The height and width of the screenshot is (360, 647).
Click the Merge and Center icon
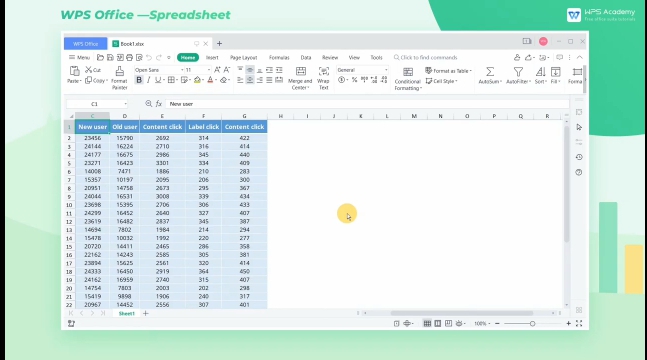301,71
